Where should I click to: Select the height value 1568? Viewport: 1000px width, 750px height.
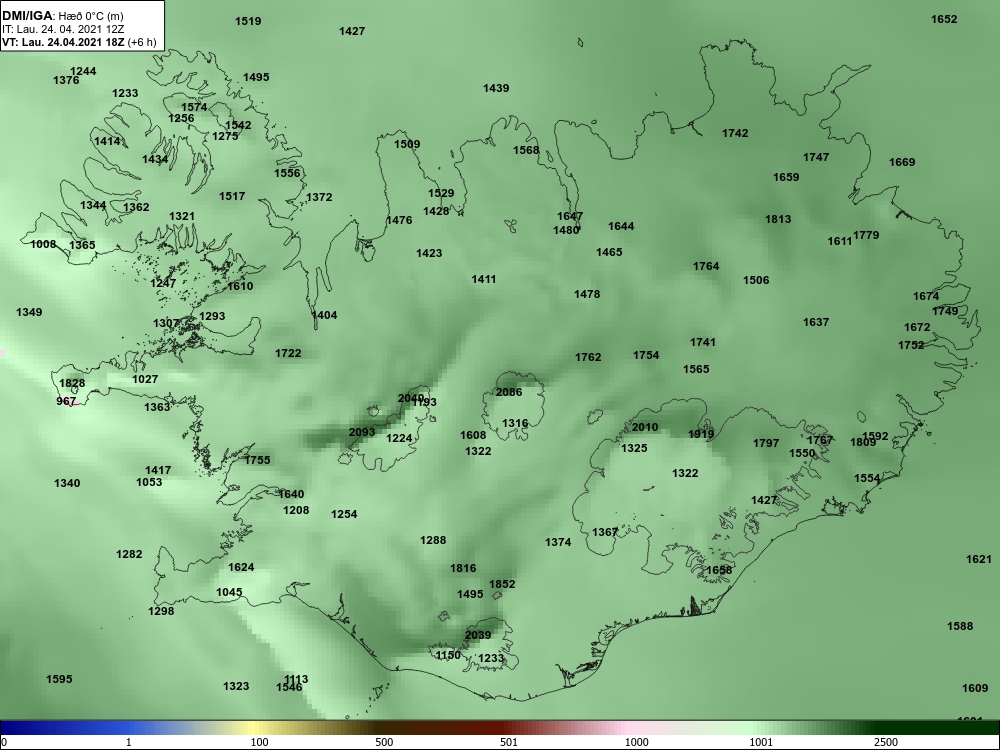(x=526, y=150)
